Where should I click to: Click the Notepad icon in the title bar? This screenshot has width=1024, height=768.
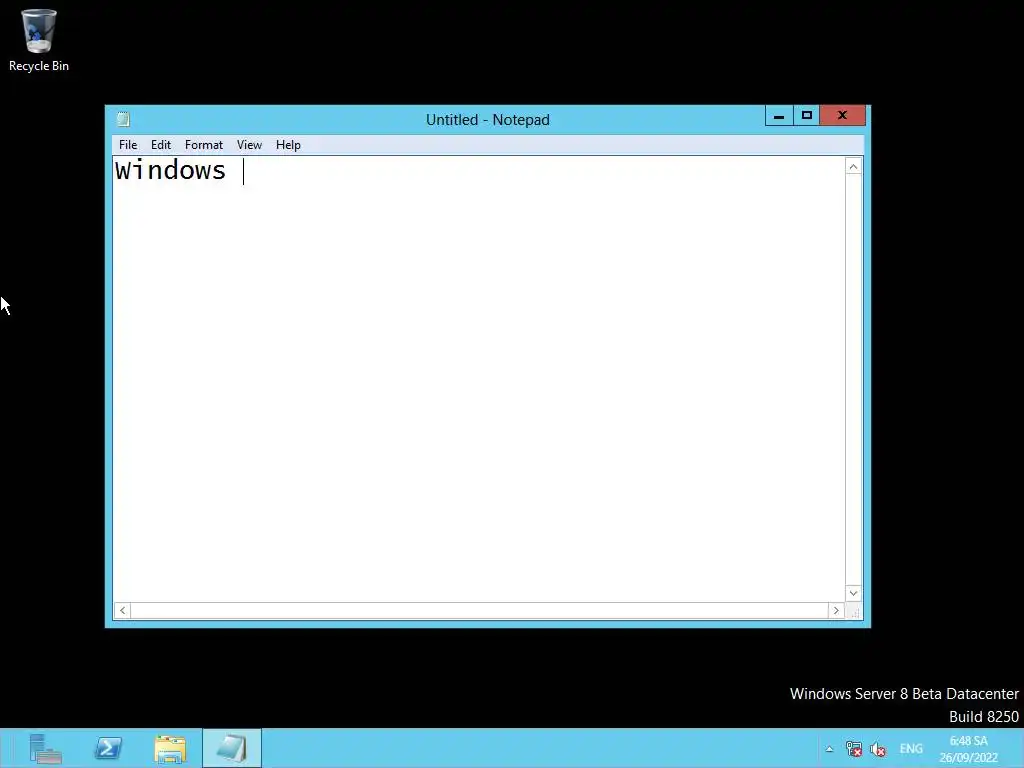(123, 120)
